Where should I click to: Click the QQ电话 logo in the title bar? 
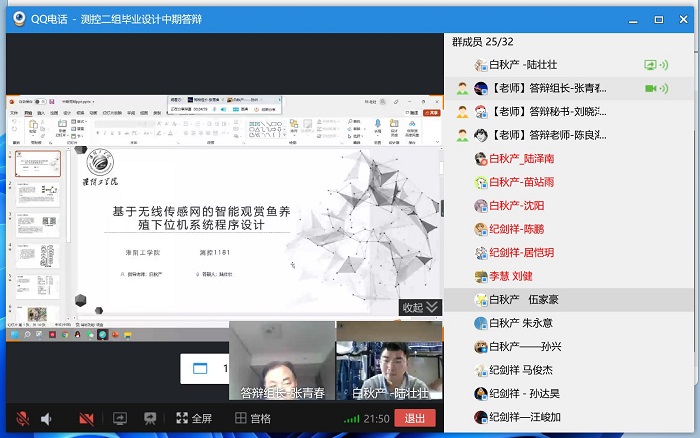[18, 15]
